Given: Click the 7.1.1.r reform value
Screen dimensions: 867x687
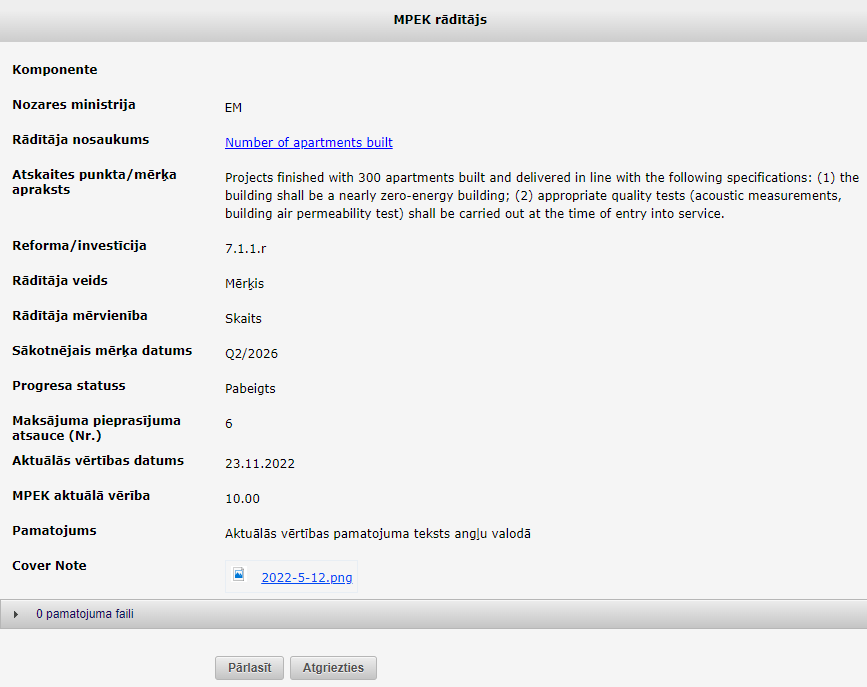Looking at the screenshot, I should tap(246, 249).
